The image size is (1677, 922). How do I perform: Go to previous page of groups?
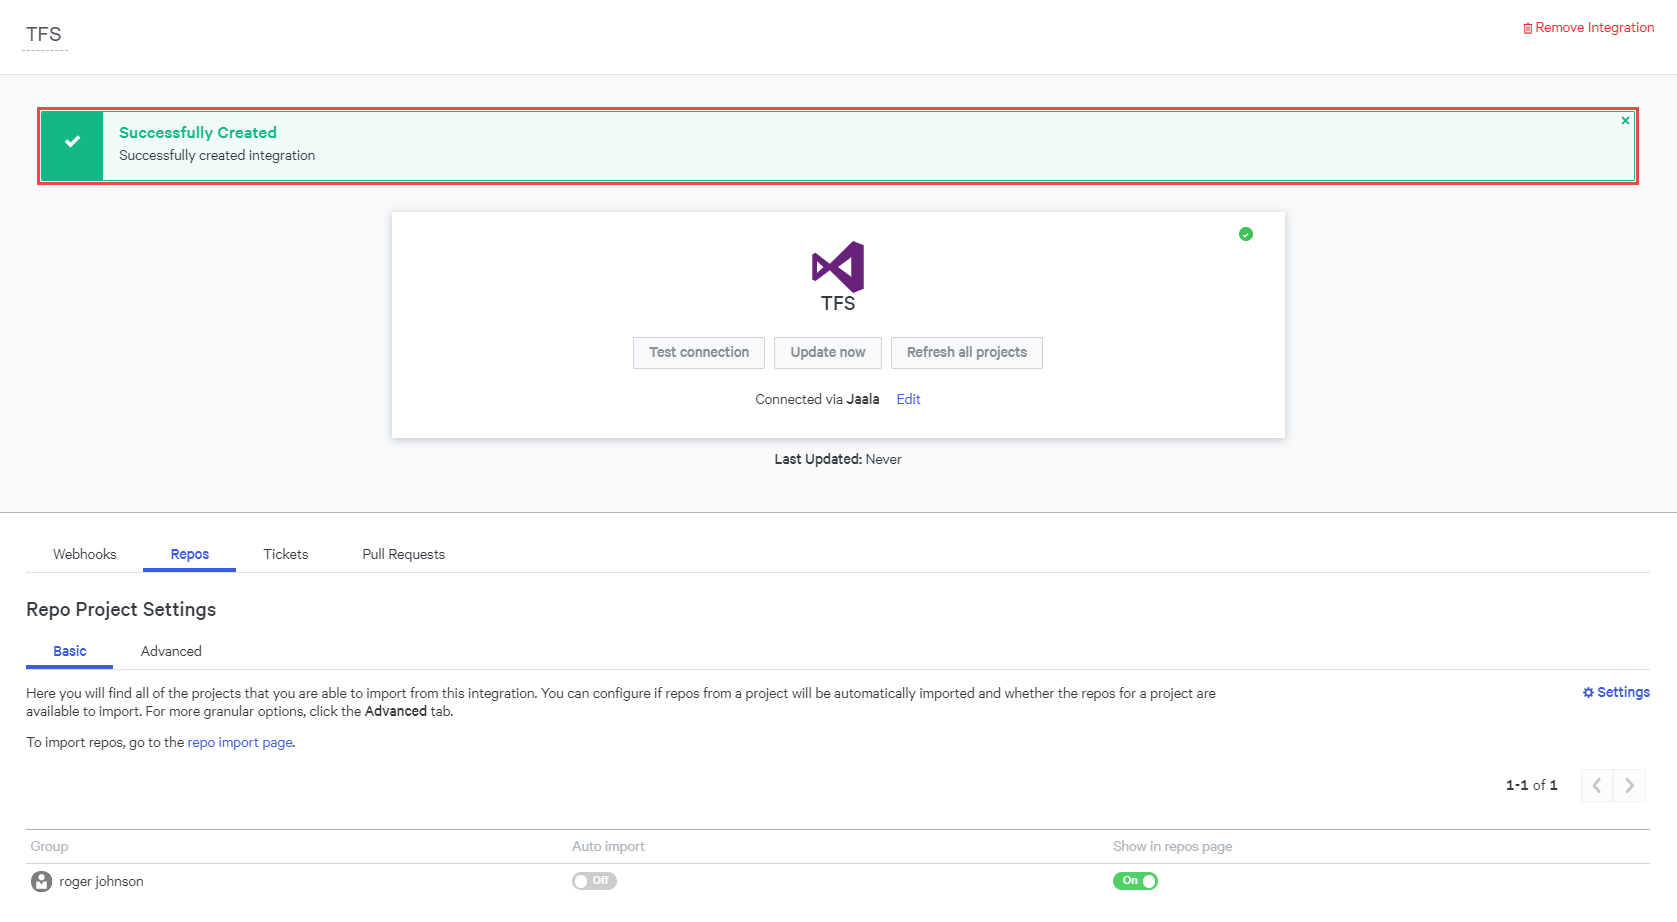coord(1597,785)
